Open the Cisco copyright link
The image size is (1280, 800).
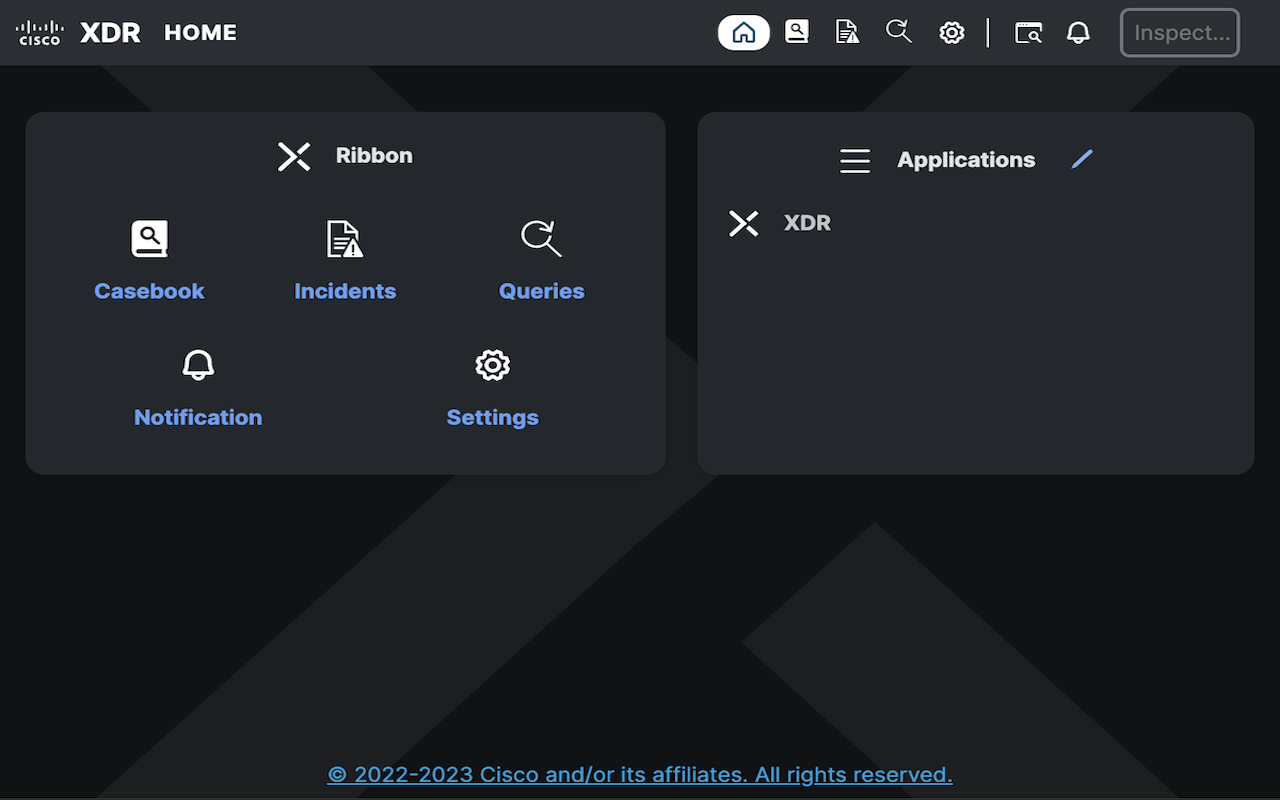(640, 775)
